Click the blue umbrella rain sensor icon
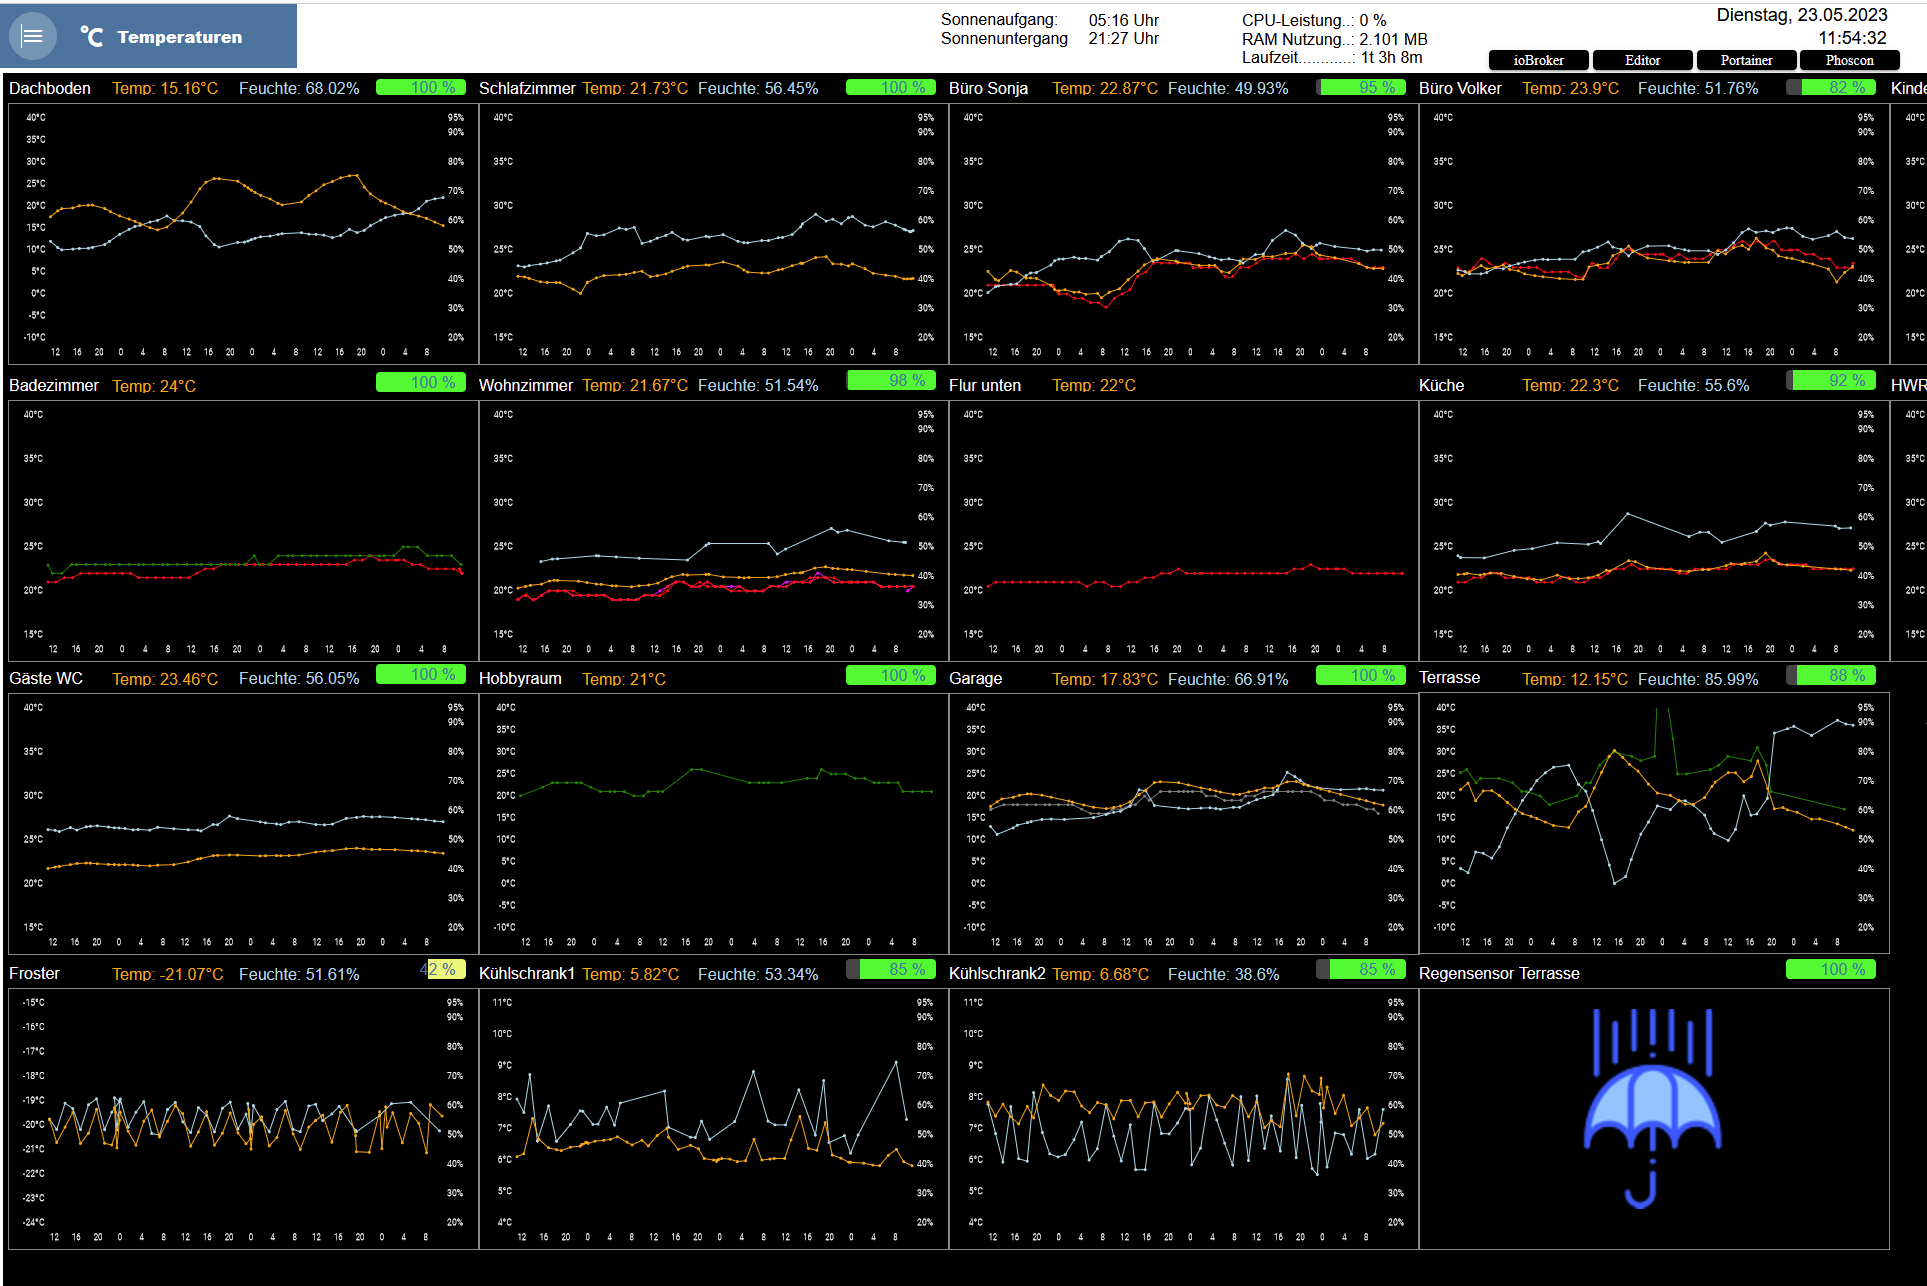1927x1286 pixels. 1652,1108
